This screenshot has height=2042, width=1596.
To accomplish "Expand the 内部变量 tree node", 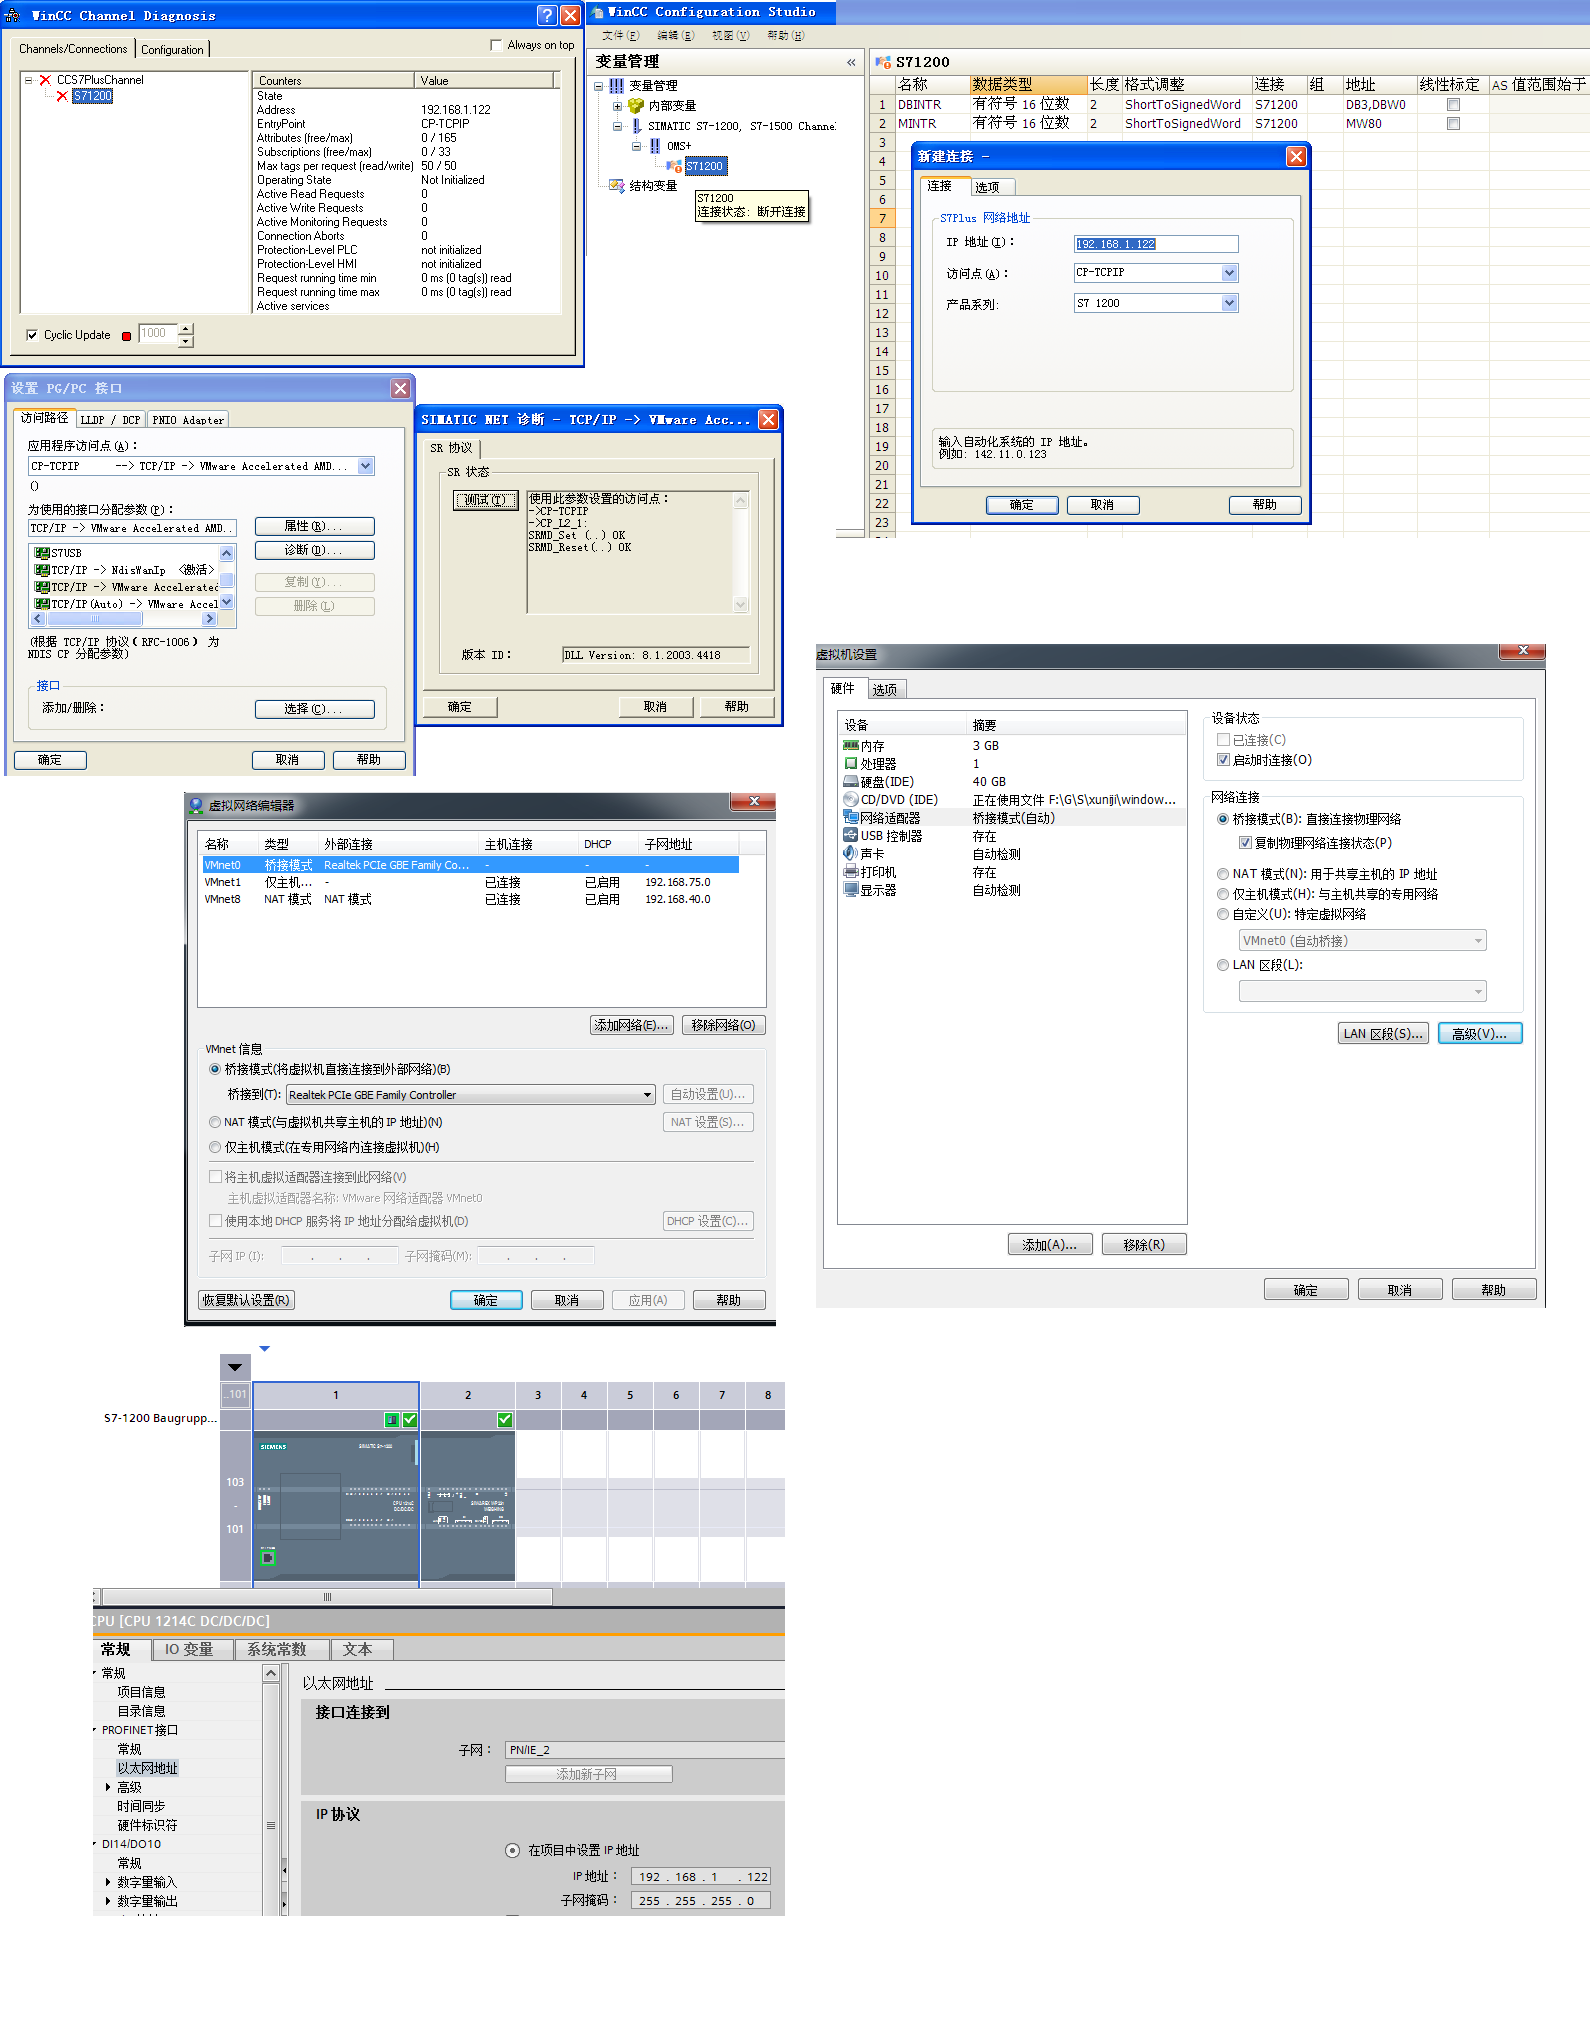I will click(x=617, y=106).
